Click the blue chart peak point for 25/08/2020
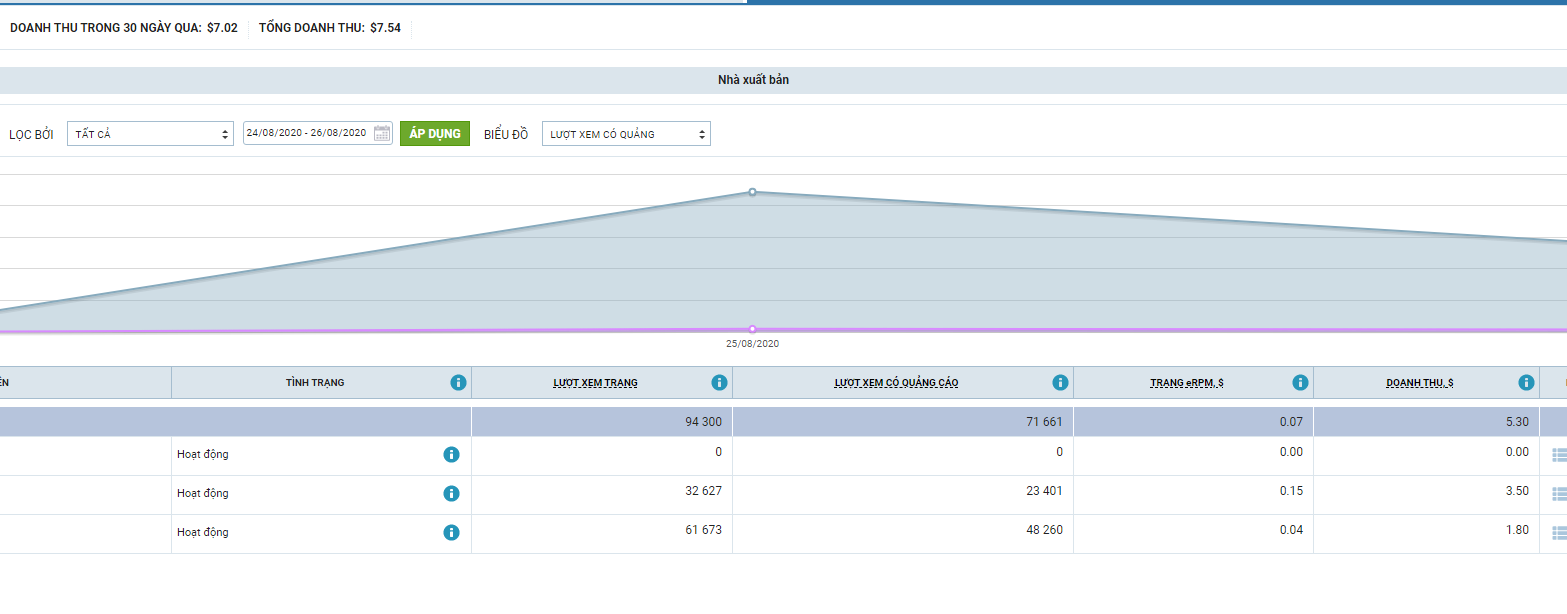1567x614 pixels. click(752, 192)
